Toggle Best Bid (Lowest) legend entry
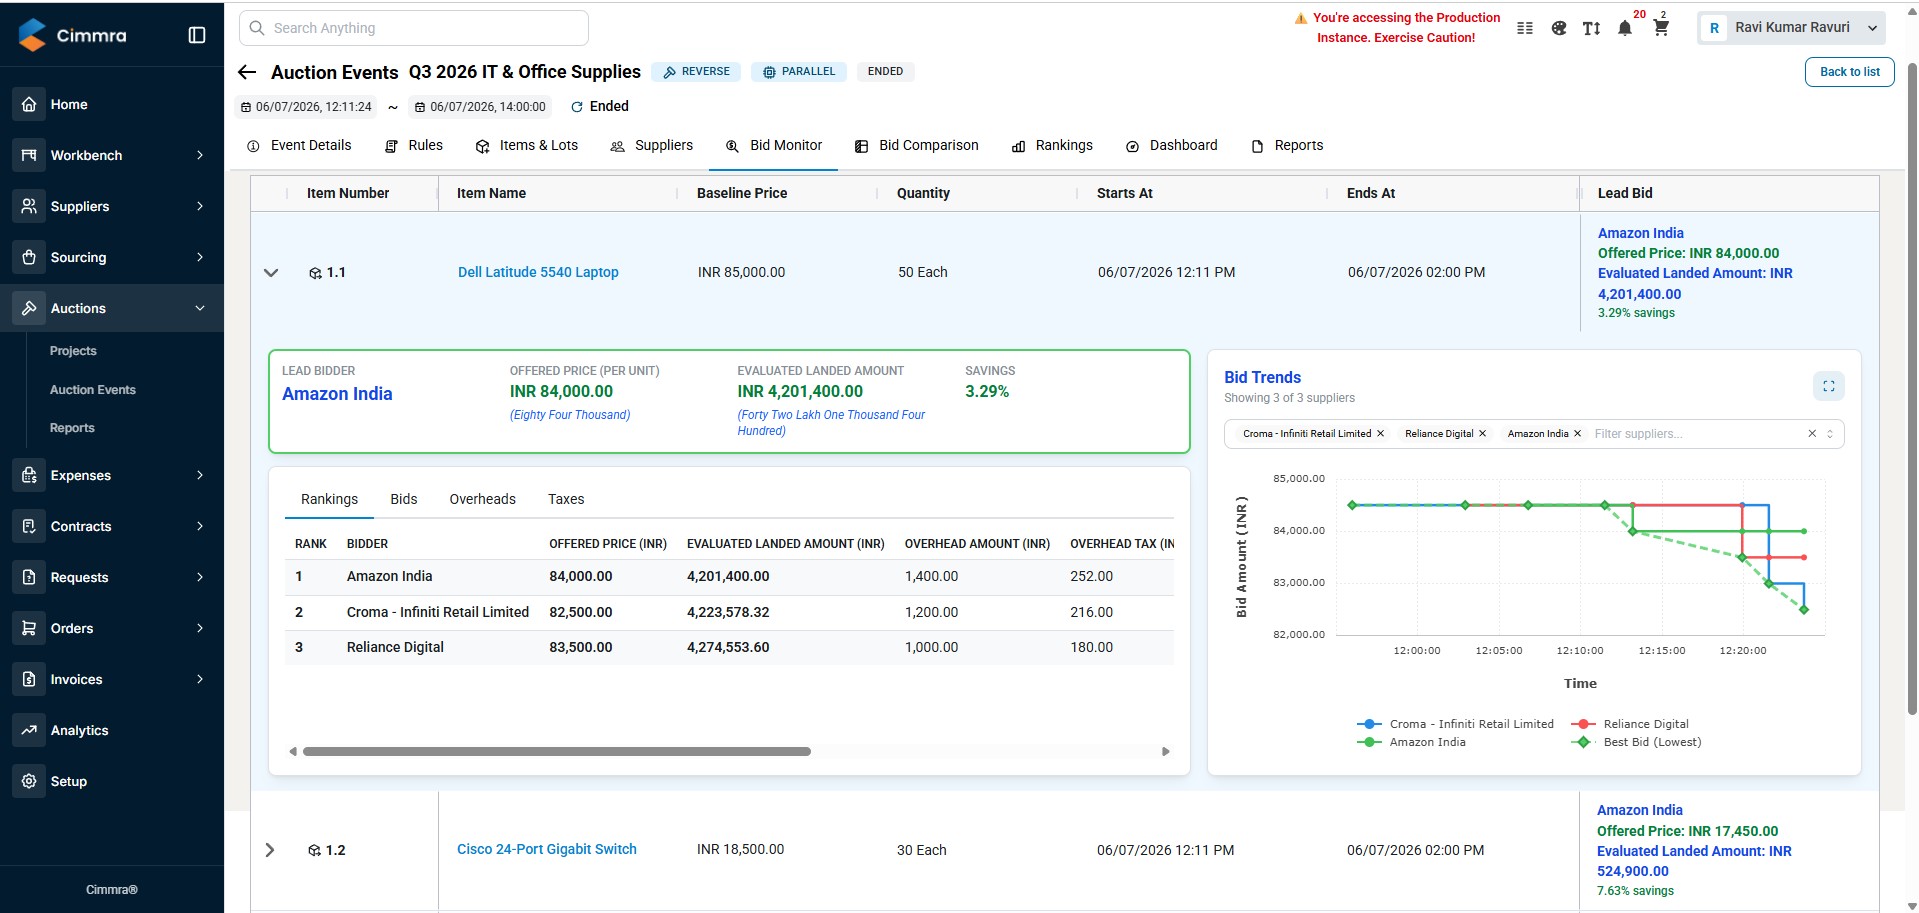 pyautogui.click(x=1636, y=742)
